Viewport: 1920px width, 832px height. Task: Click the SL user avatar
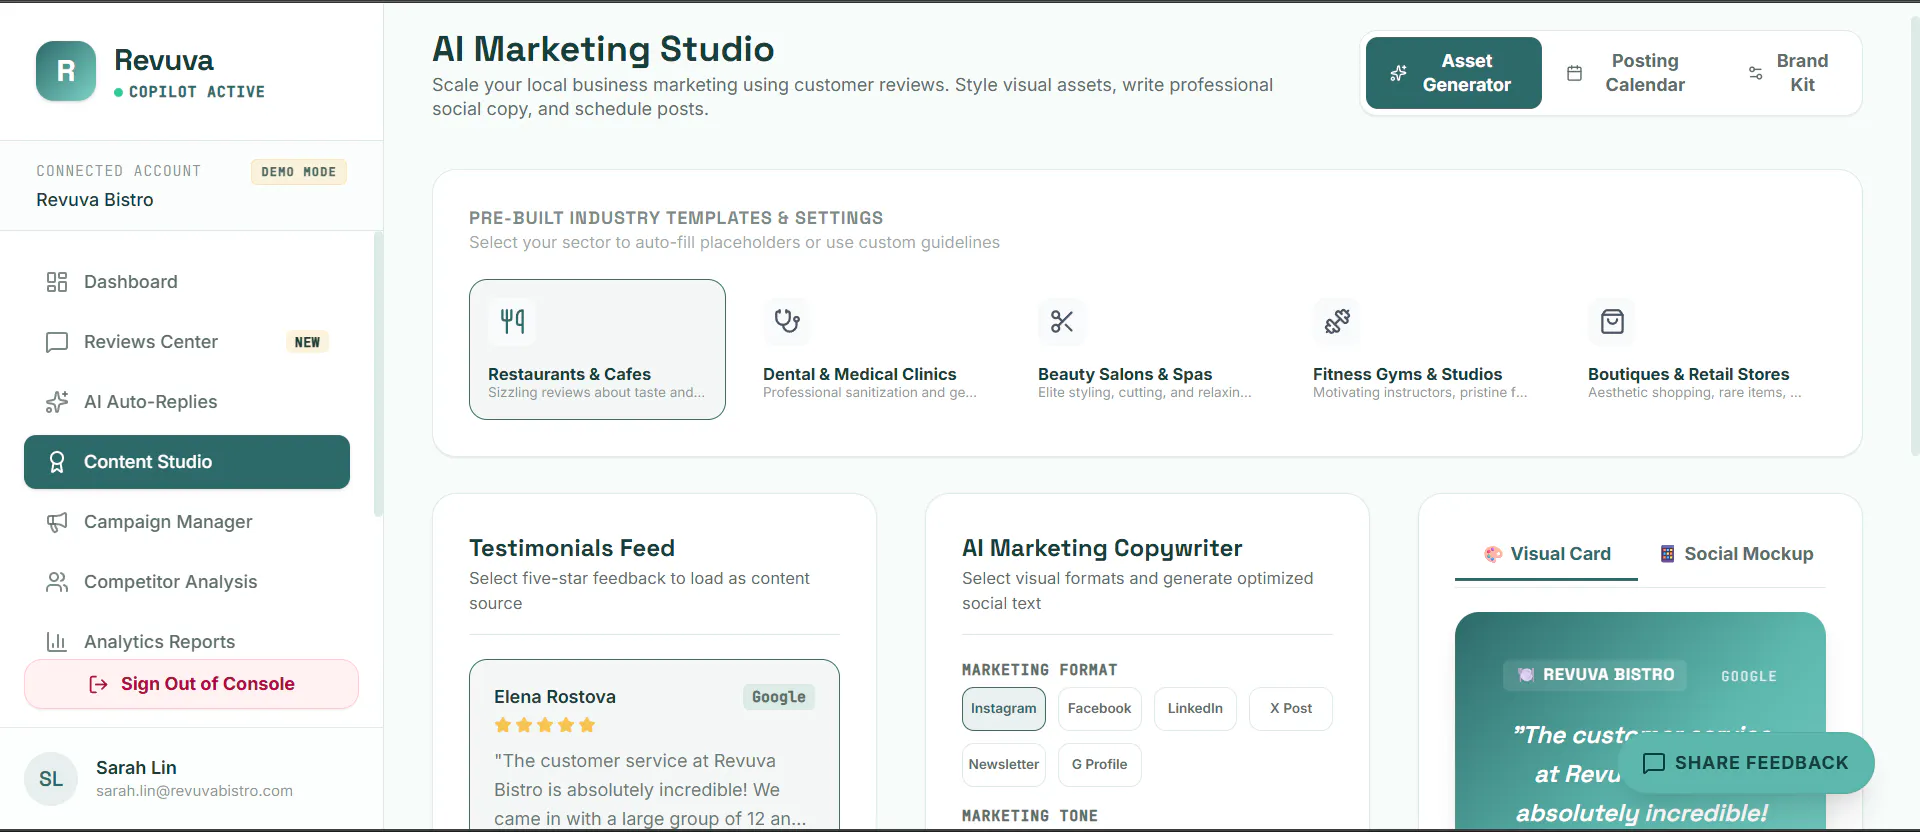point(51,779)
